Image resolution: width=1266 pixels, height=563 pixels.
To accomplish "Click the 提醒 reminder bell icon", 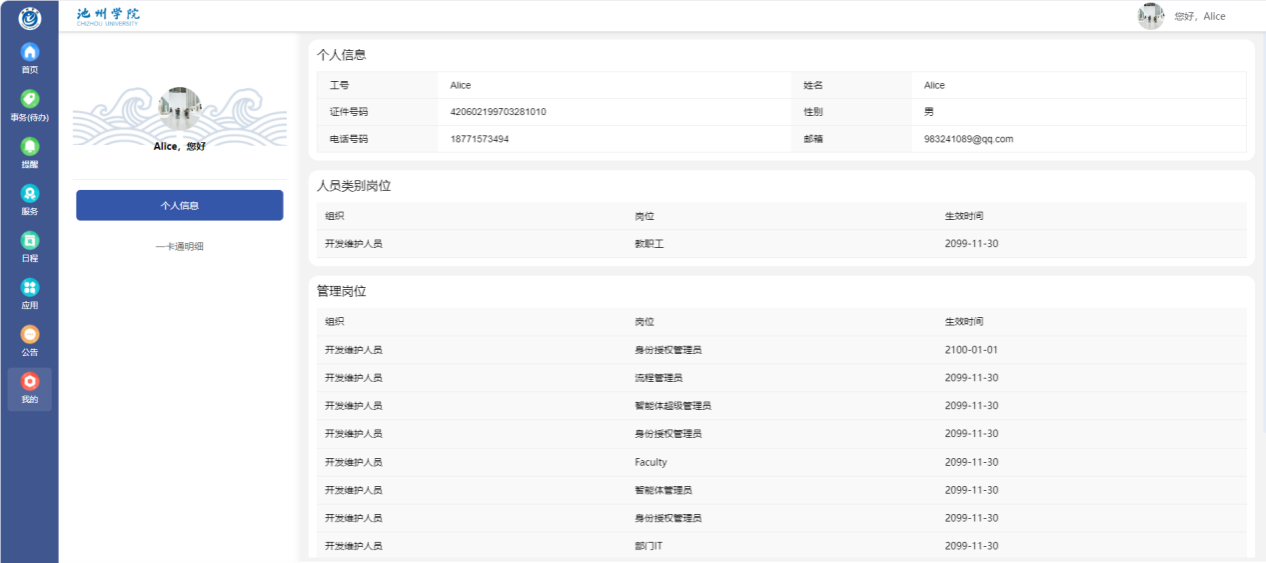I will pos(30,146).
